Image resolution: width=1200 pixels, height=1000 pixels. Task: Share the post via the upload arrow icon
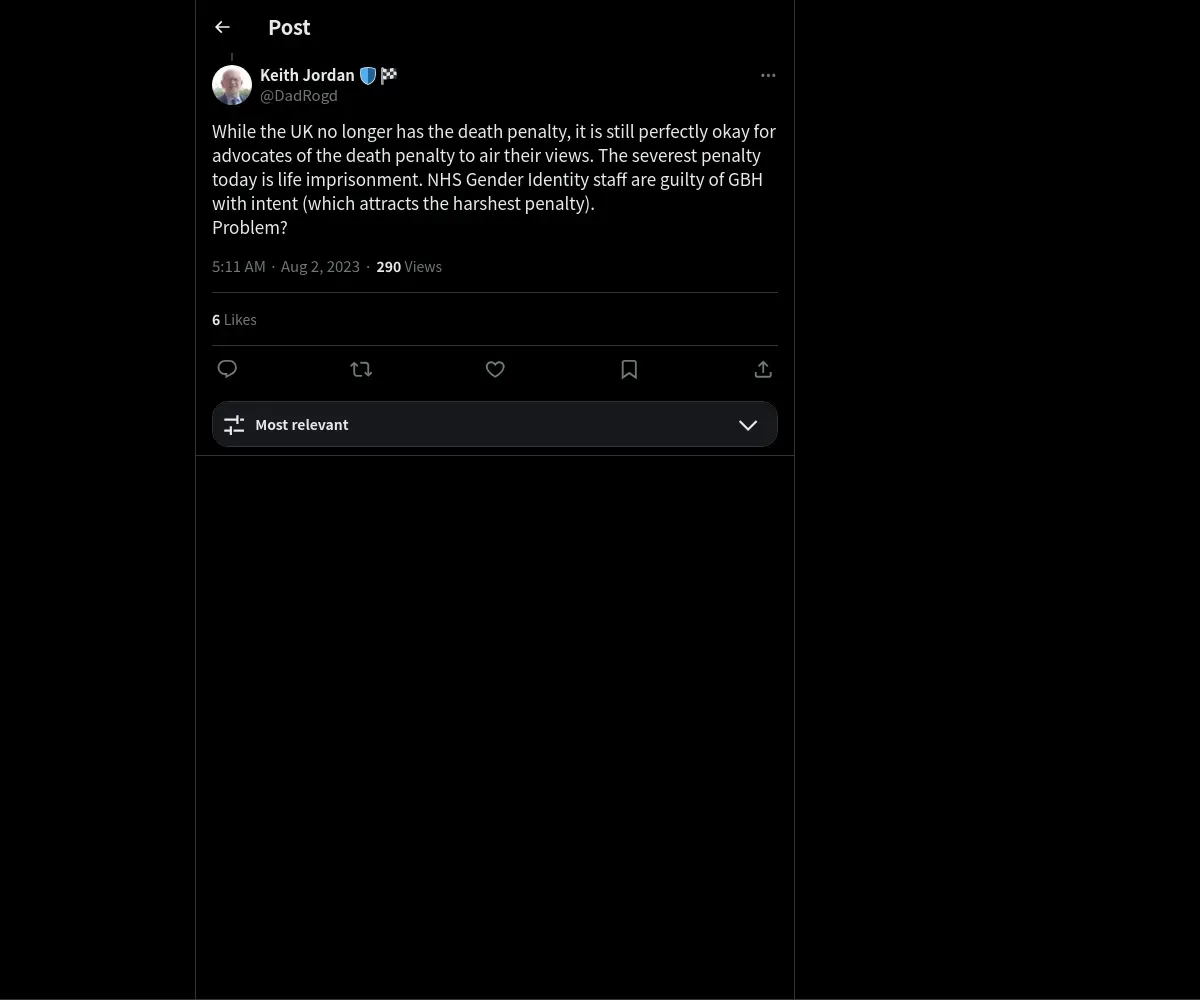tap(763, 369)
